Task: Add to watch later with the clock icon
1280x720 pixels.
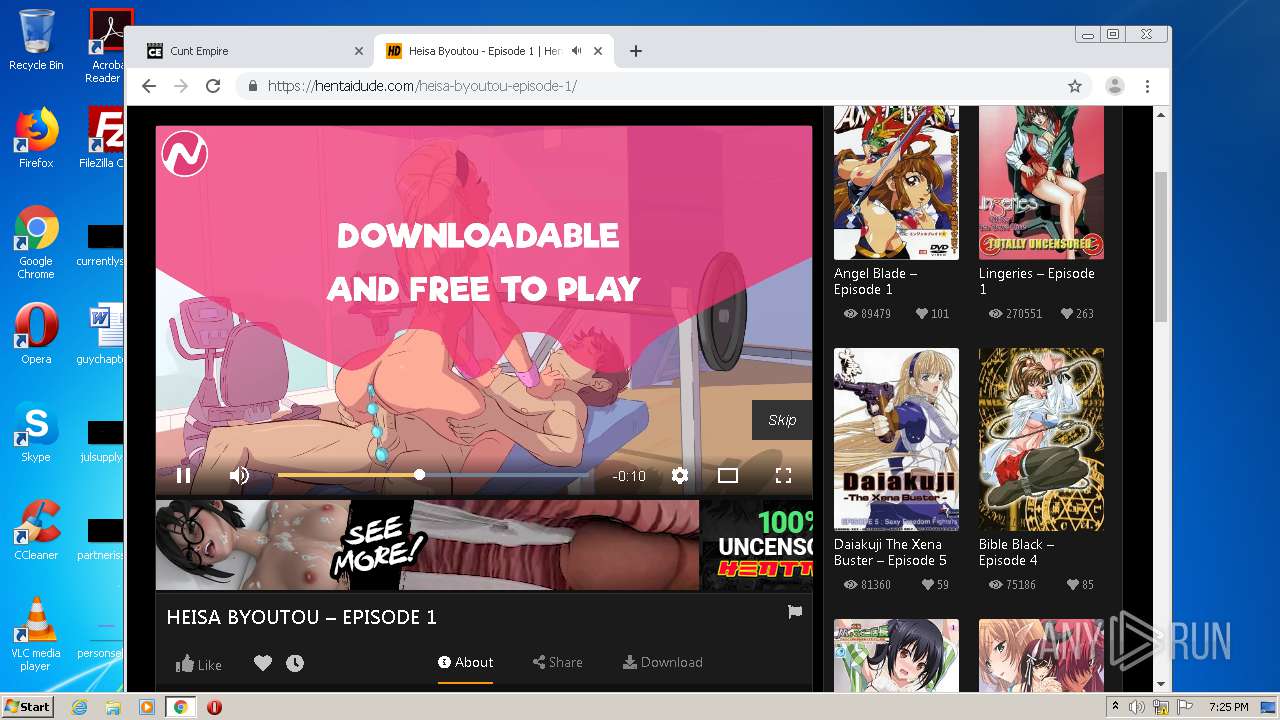Action: pyautogui.click(x=295, y=663)
